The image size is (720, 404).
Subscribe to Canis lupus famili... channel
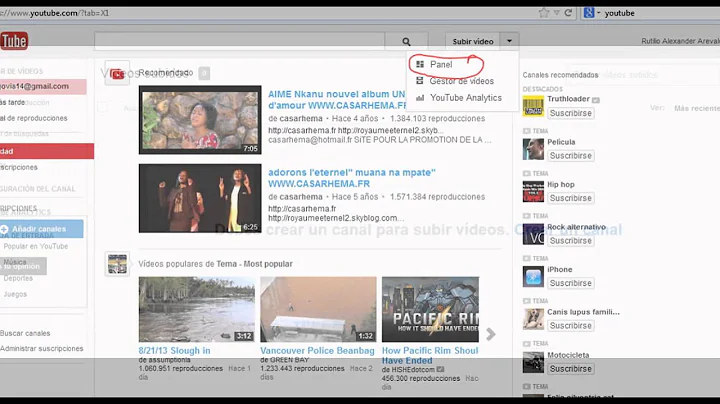pos(571,325)
